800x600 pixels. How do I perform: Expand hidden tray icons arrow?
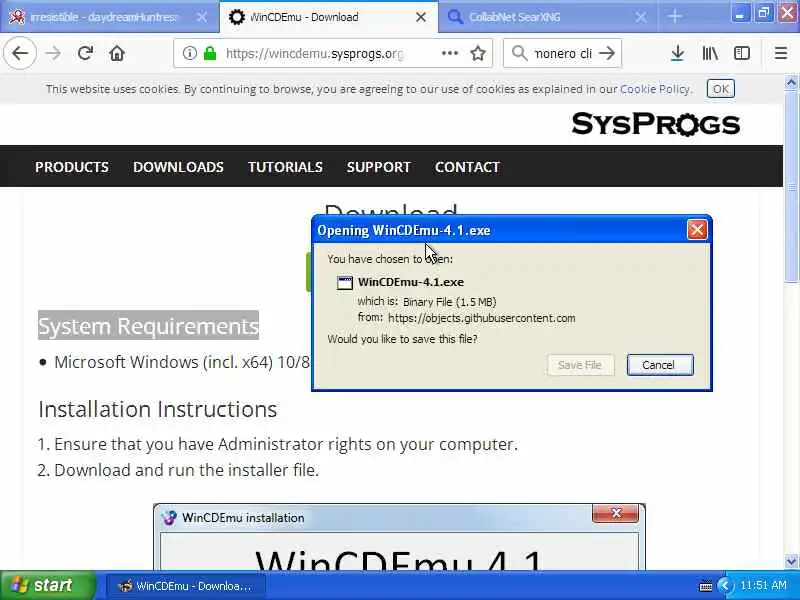(725, 585)
